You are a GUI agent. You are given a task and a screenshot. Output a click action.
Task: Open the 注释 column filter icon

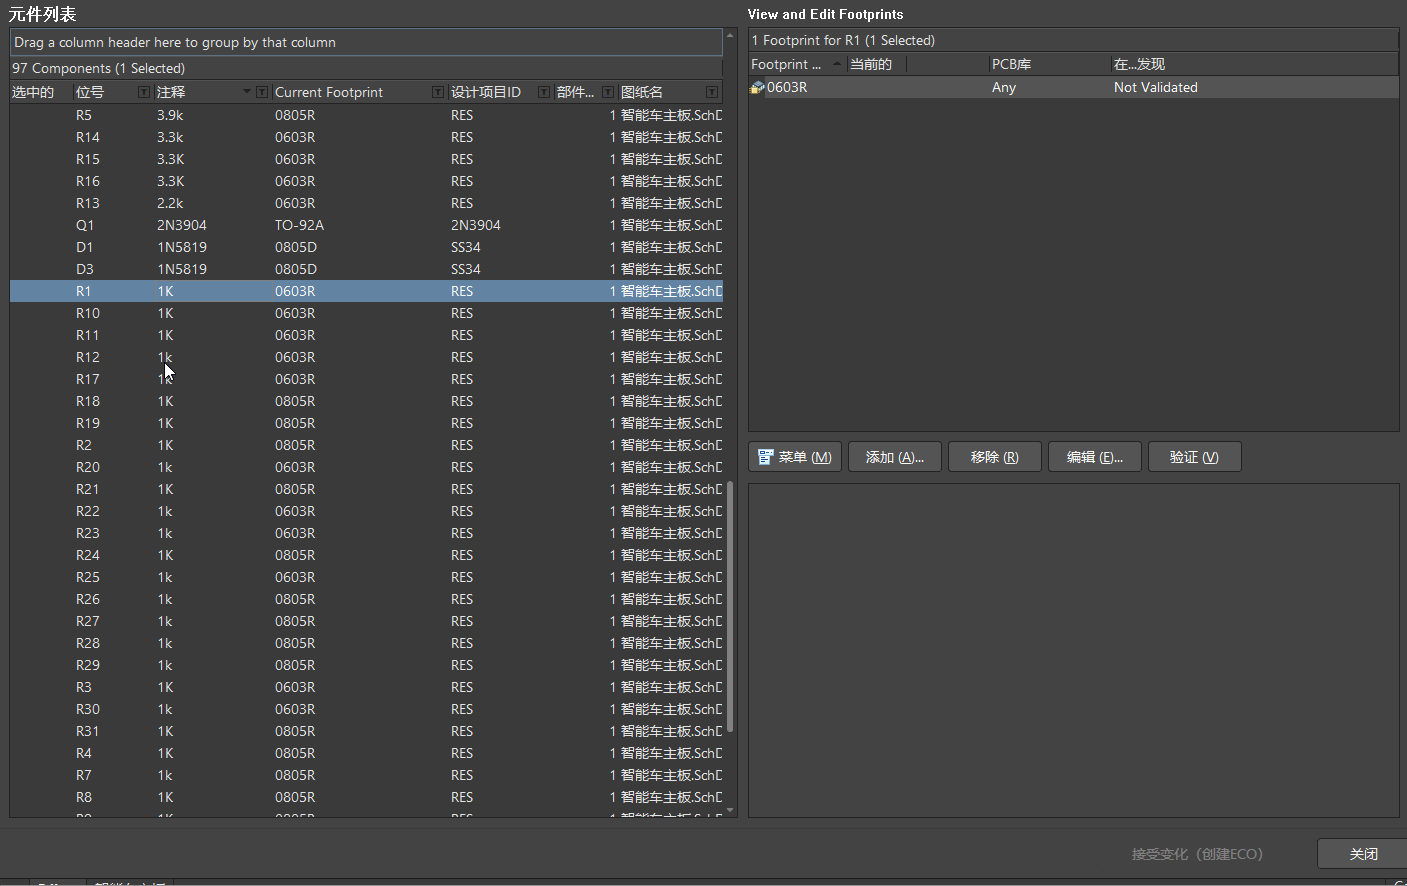[x=262, y=92]
